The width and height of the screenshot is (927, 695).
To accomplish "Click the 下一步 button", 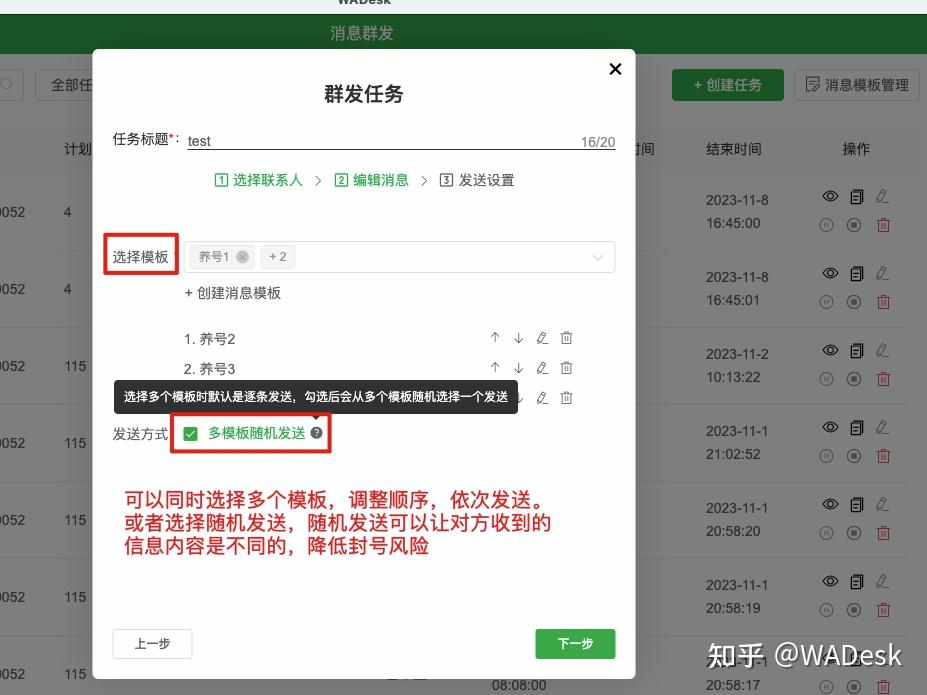I will pos(575,644).
